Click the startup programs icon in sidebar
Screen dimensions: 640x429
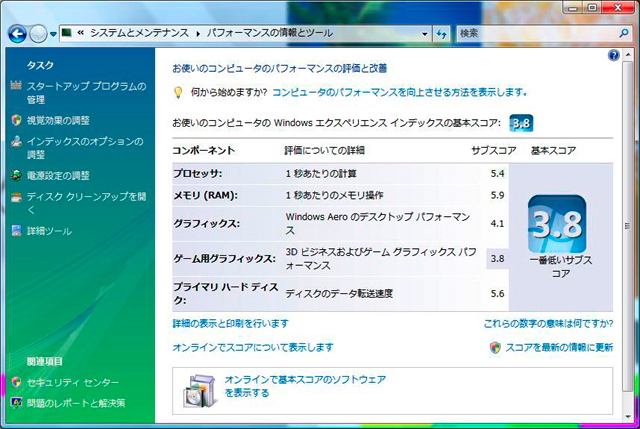pyautogui.click(x=16, y=85)
